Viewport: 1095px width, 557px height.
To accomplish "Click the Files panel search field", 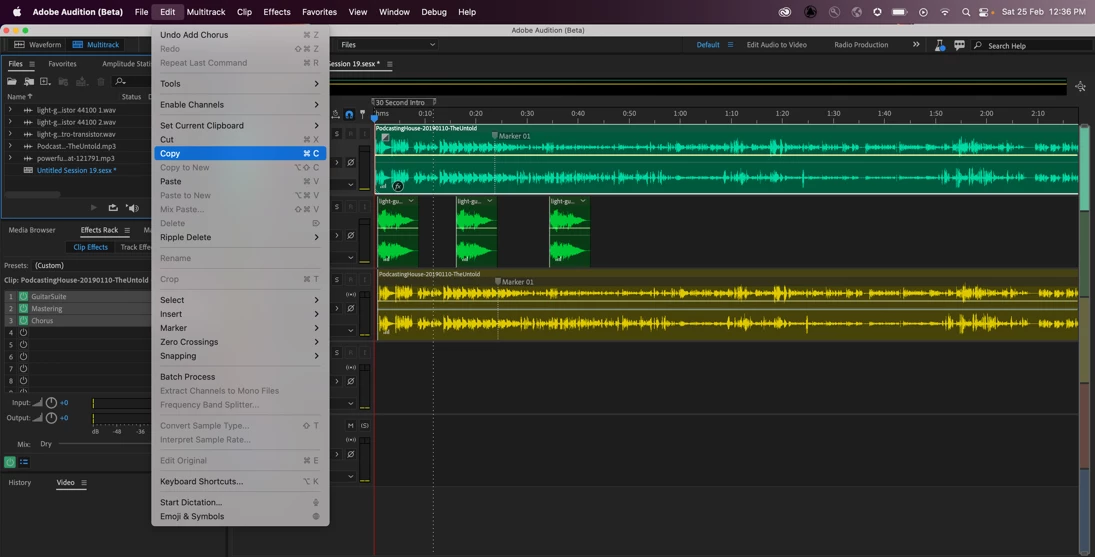I will (133, 82).
